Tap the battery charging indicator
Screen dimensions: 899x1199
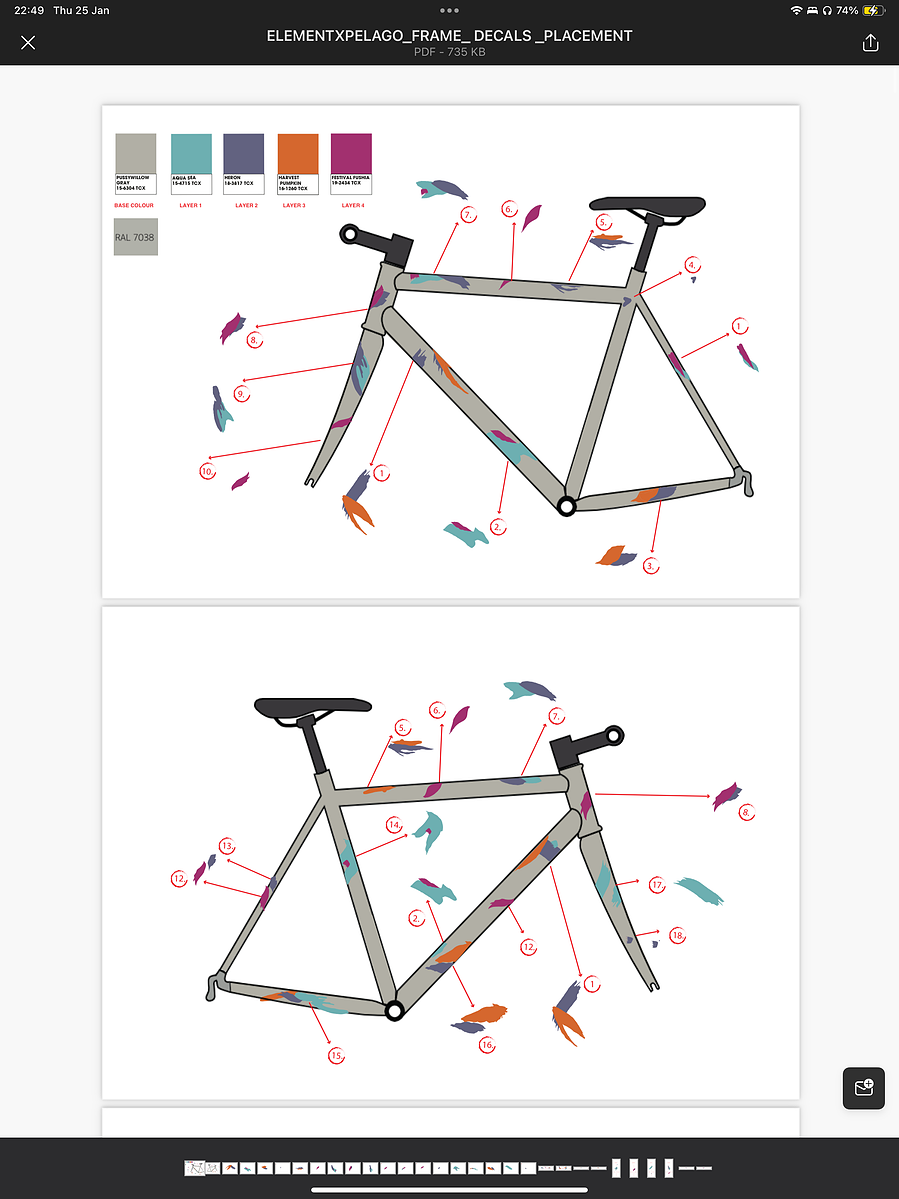point(873,11)
